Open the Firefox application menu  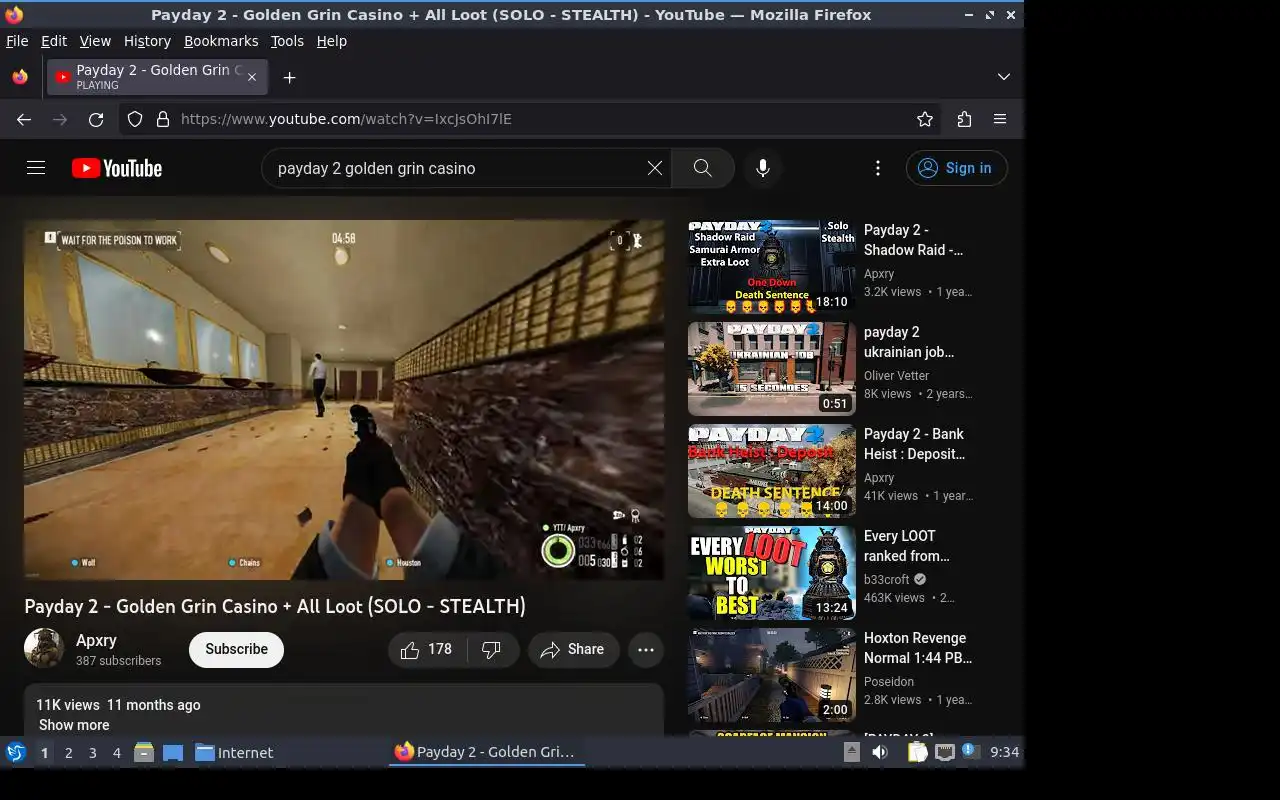pyautogui.click(x=1000, y=119)
